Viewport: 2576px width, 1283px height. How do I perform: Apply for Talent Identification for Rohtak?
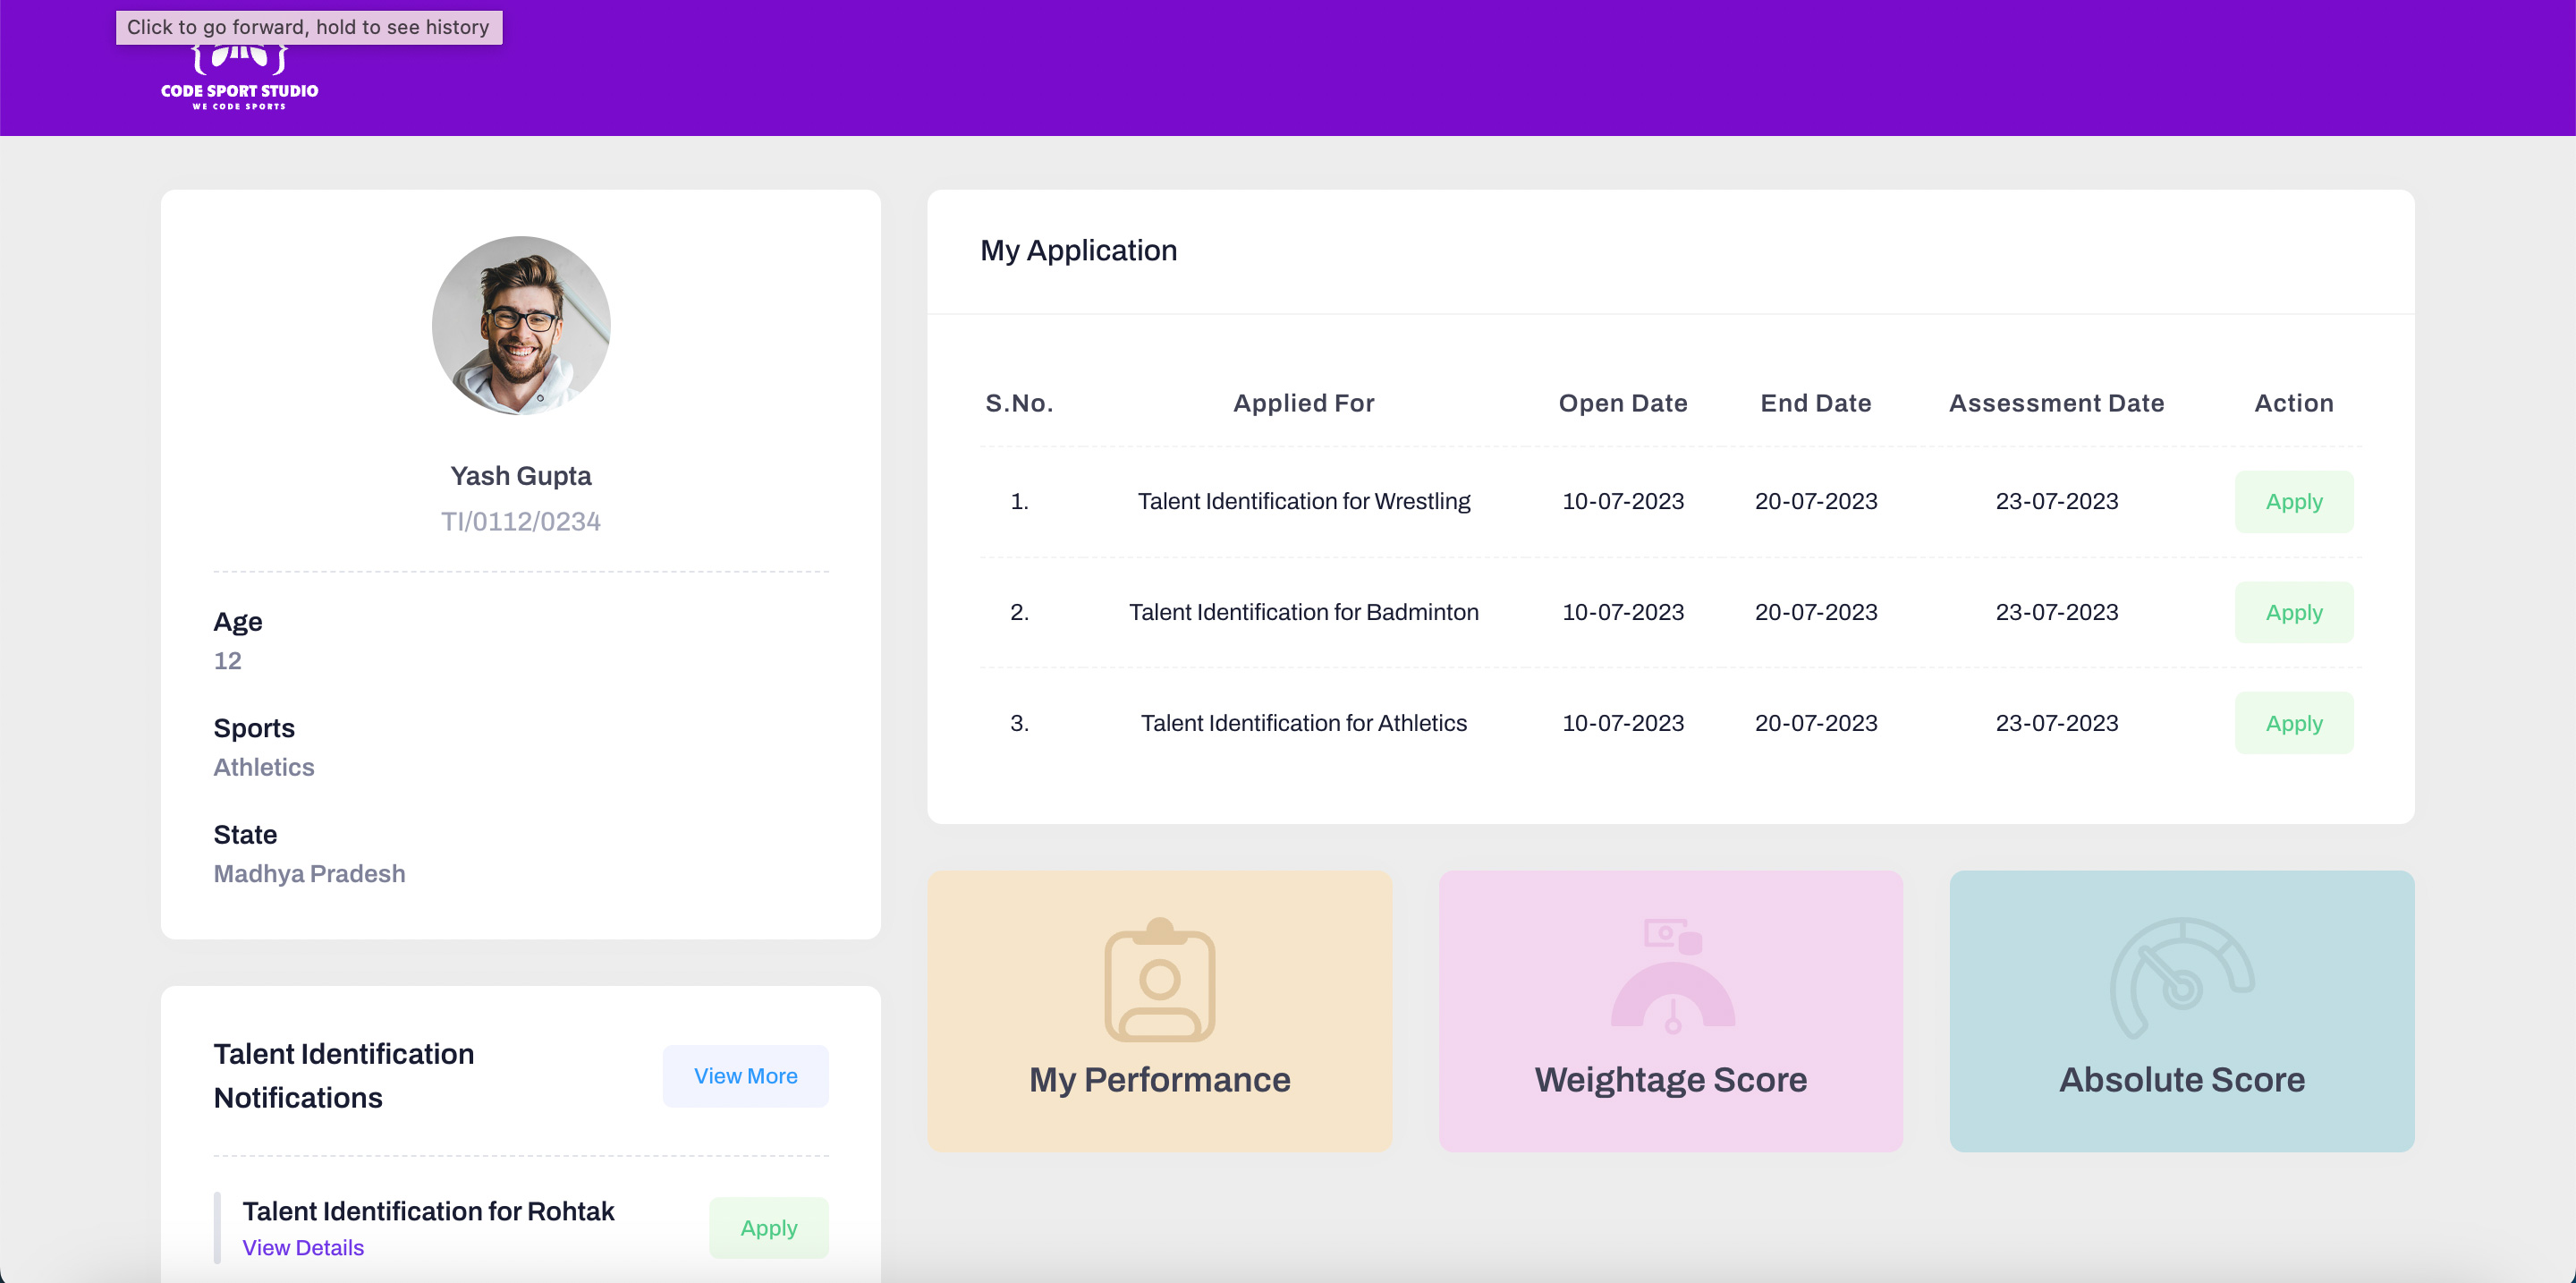(x=768, y=1228)
